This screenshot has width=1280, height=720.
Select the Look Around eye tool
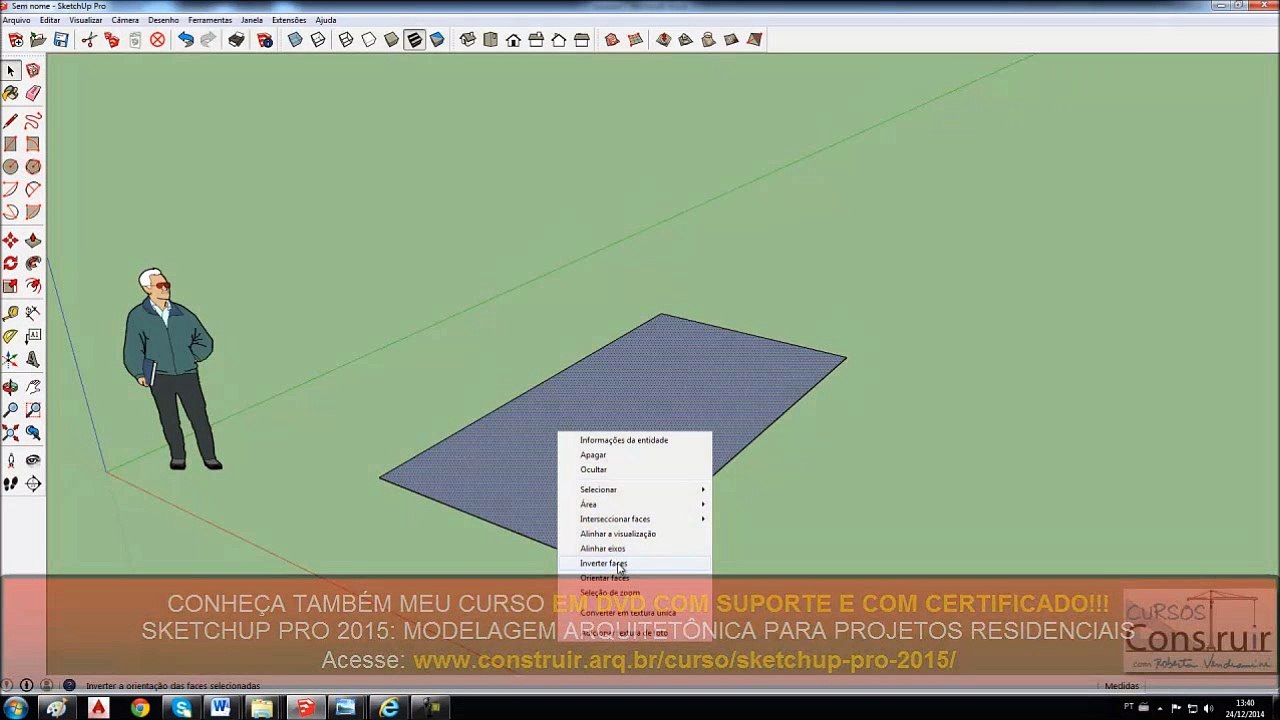(33, 460)
